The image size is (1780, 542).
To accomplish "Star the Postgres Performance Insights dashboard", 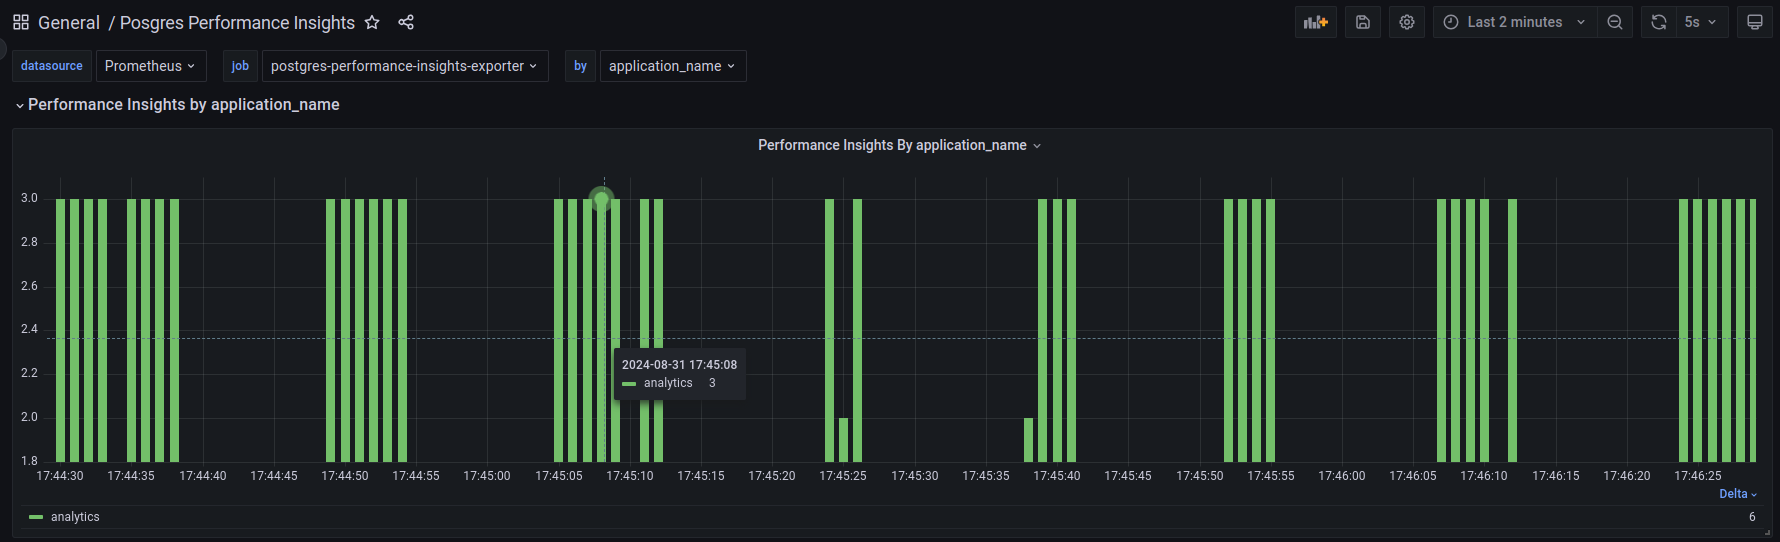I will [x=372, y=22].
